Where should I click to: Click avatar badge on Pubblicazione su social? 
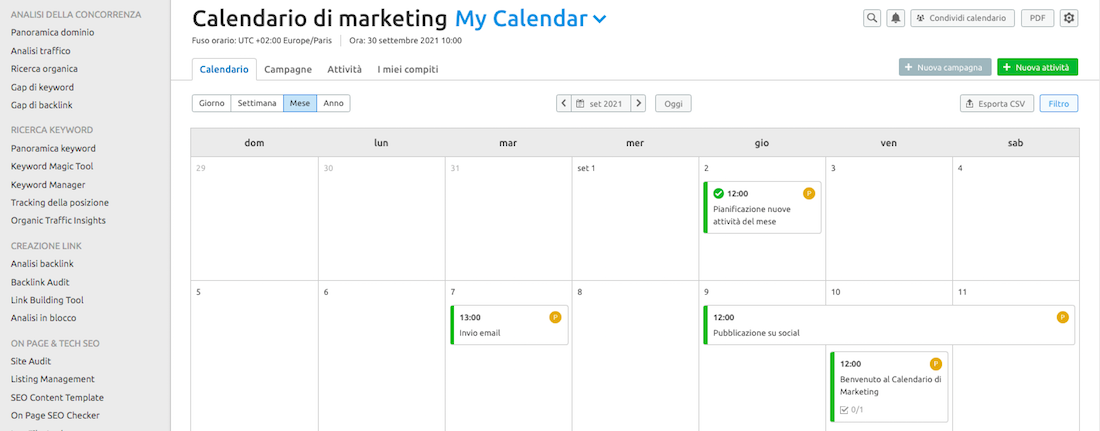[x=1063, y=317]
